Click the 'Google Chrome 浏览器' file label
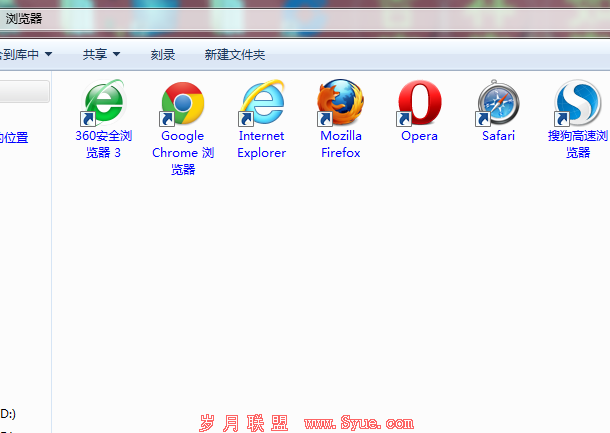Screen dimensions: 610x433 point(183,153)
